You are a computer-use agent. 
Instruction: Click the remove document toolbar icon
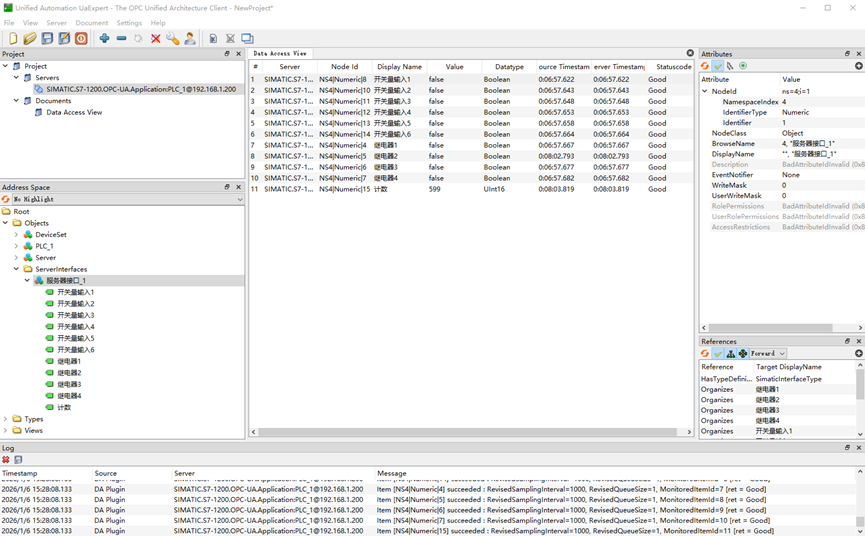tap(230, 38)
